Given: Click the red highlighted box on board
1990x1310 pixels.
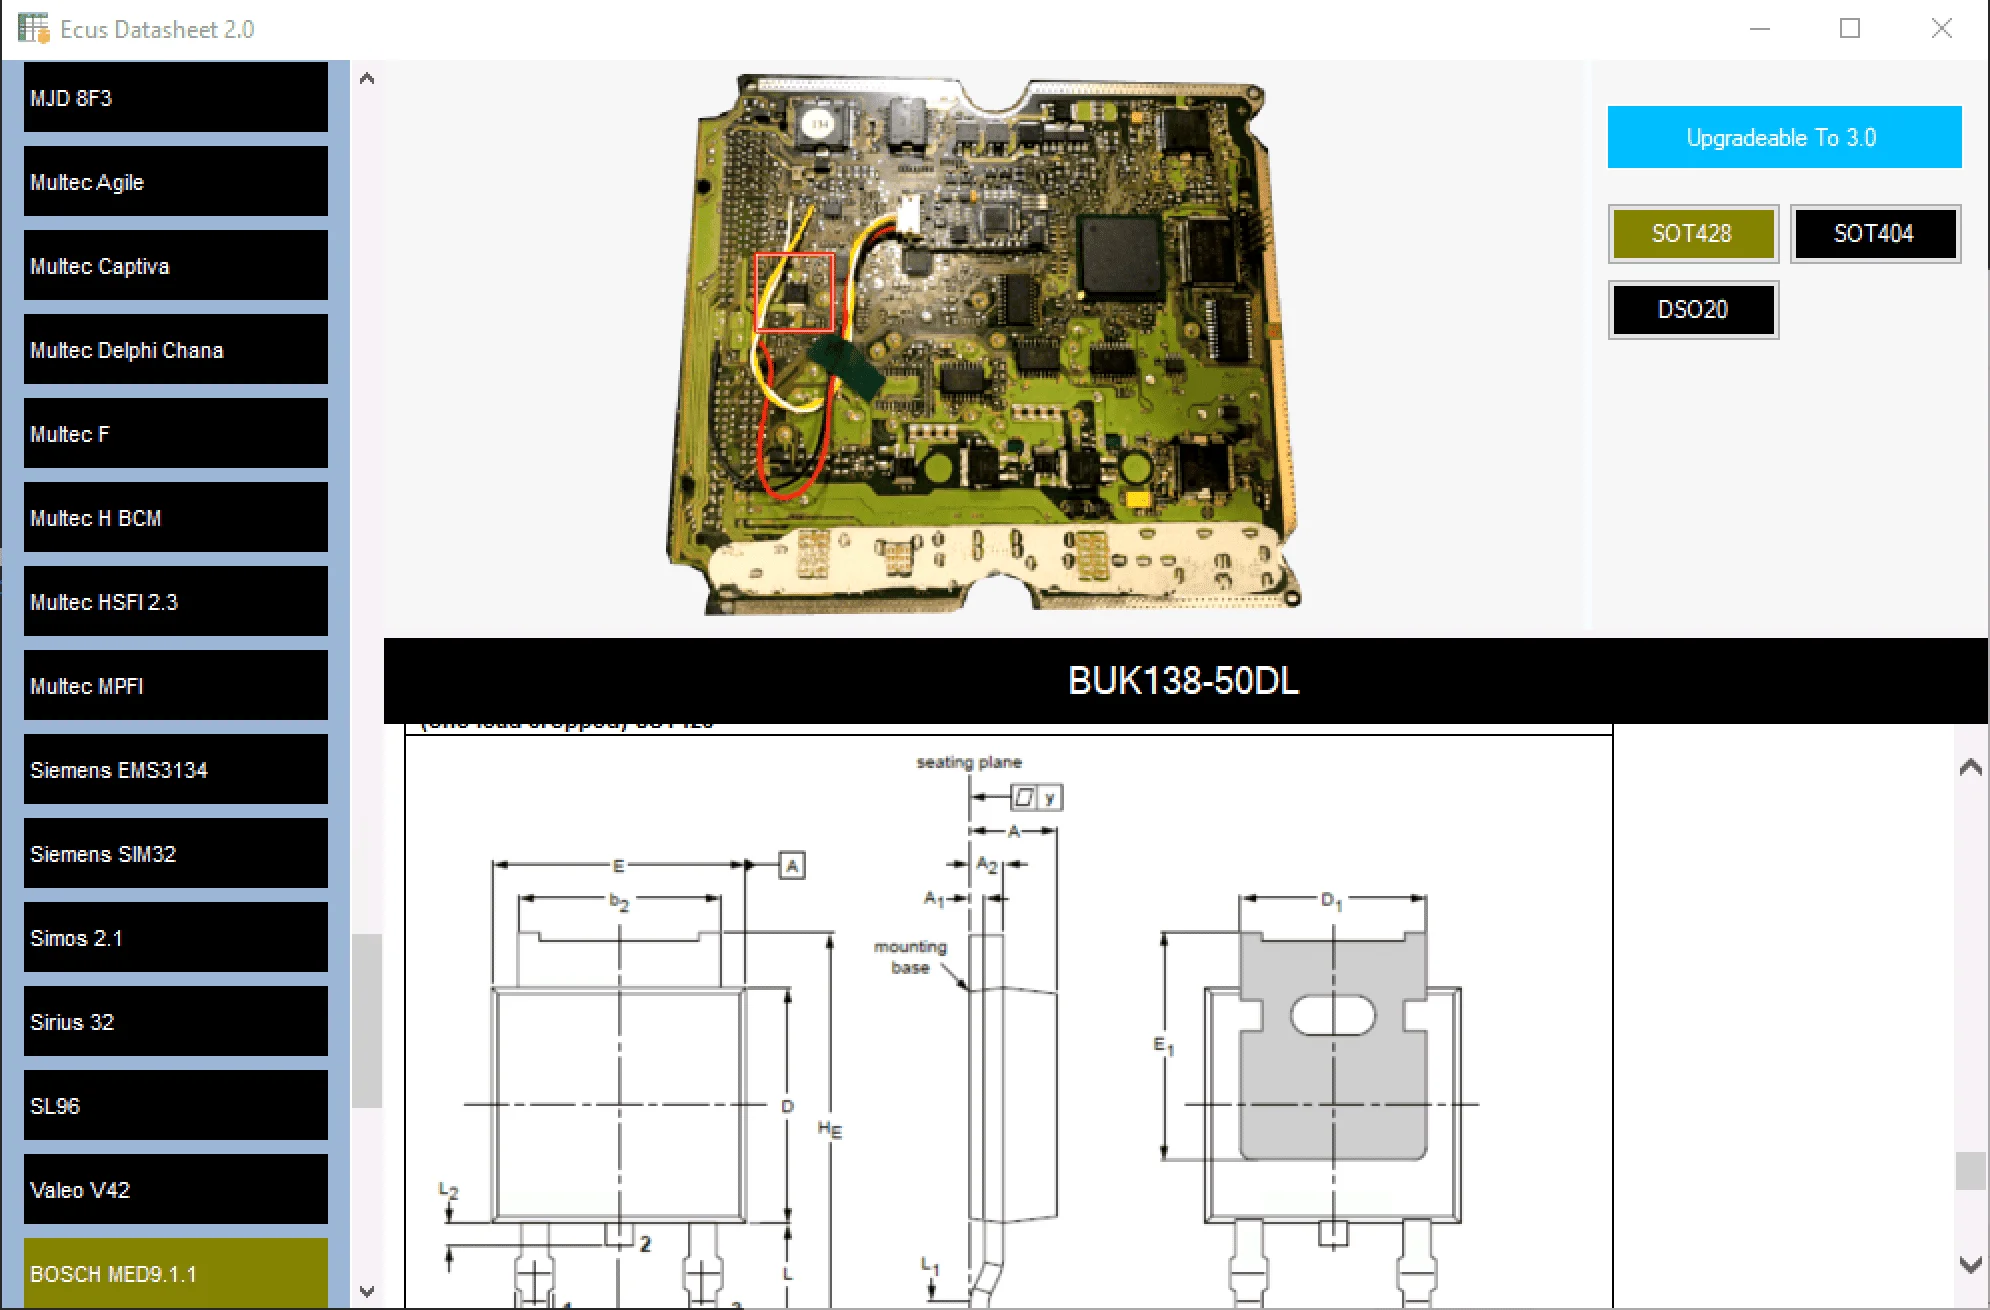Looking at the screenshot, I should click(794, 292).
